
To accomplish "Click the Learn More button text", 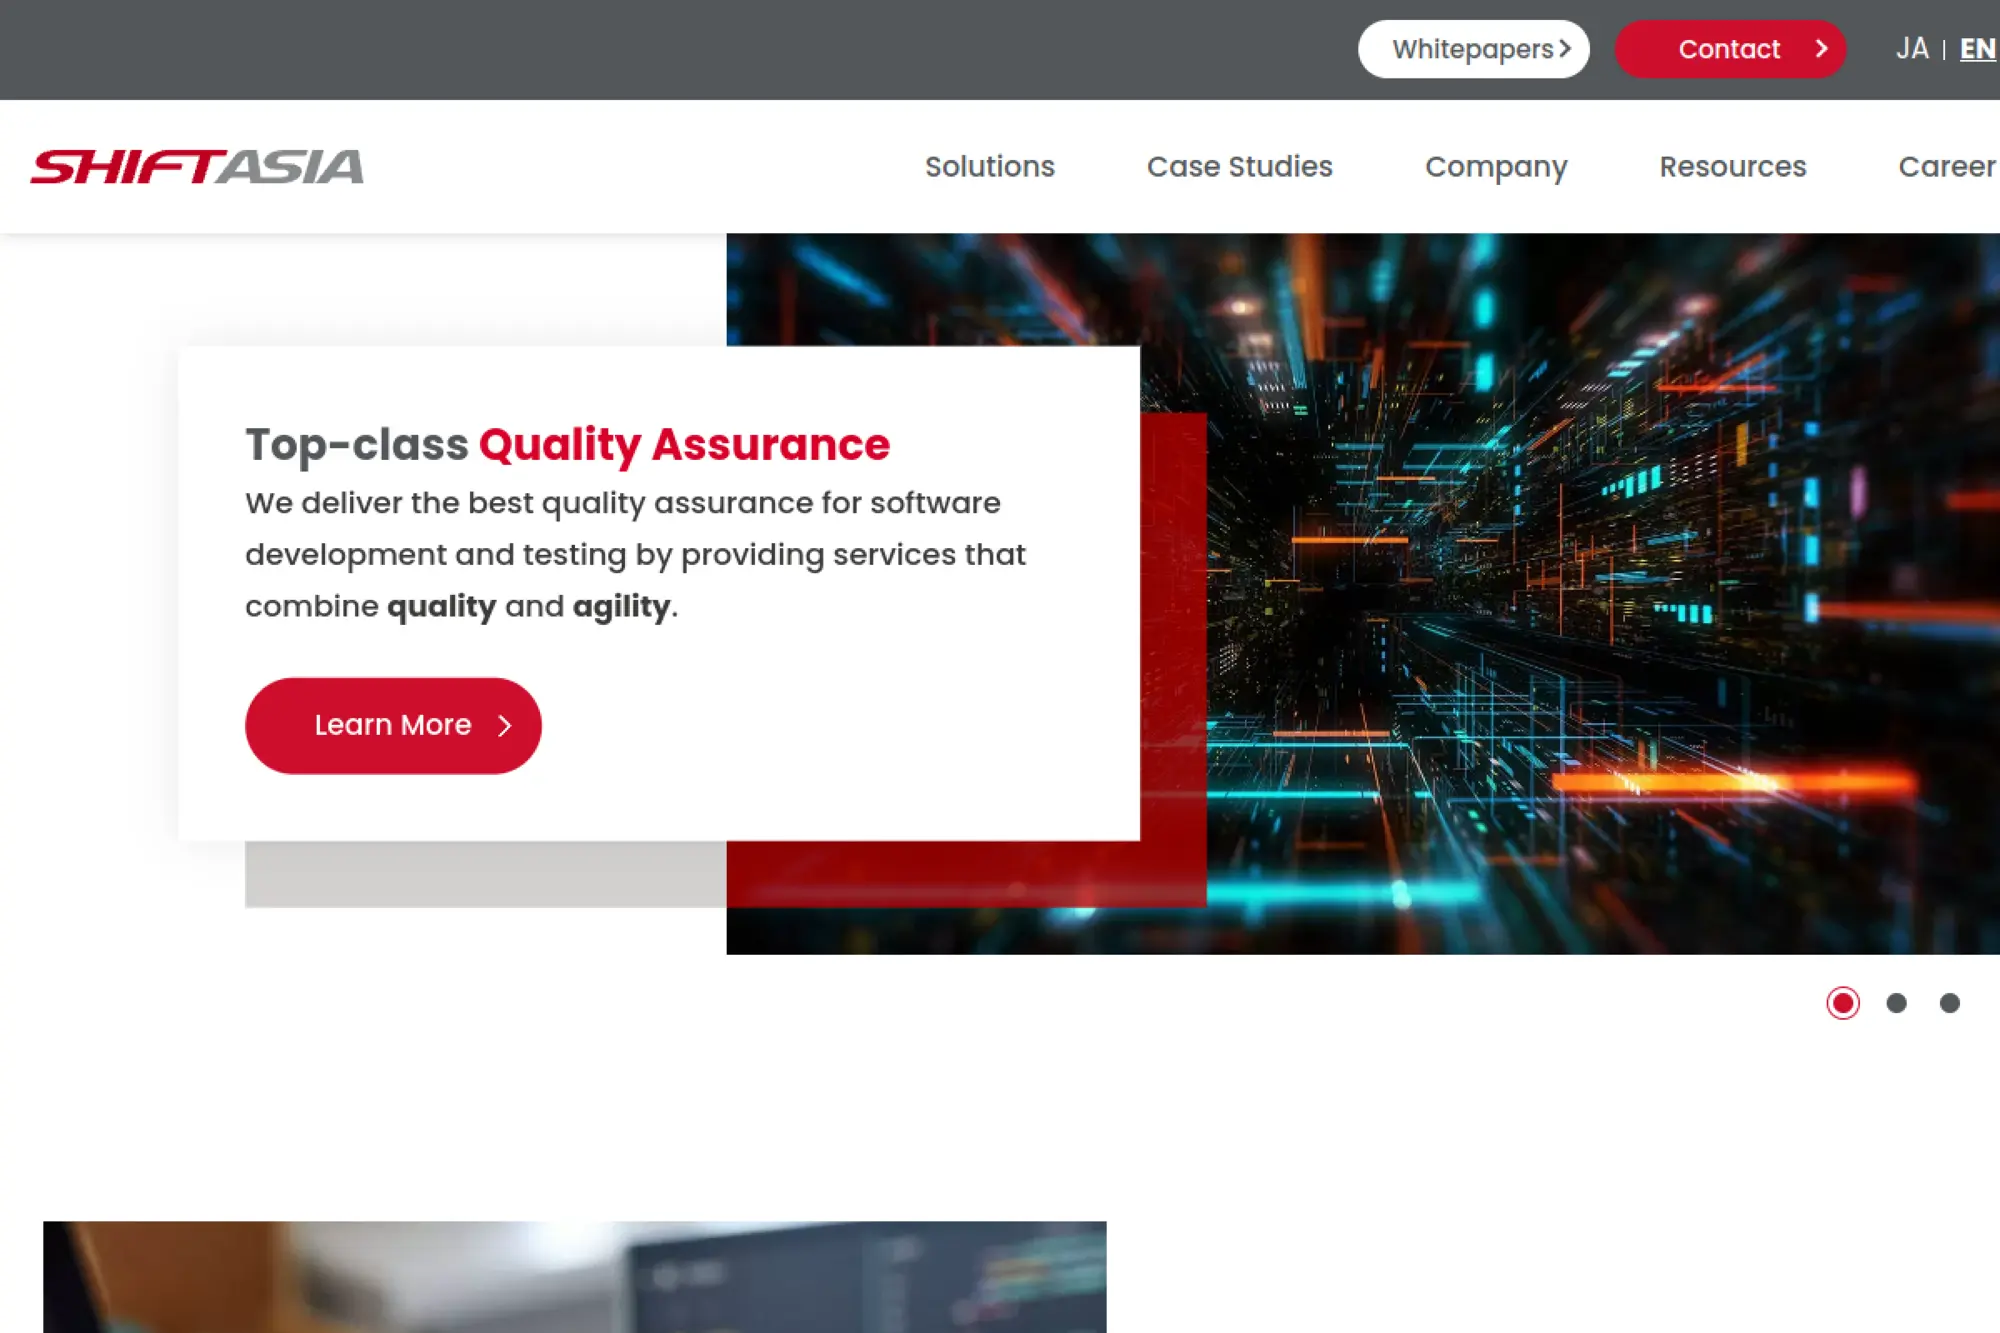I will (x=392, y=725).
